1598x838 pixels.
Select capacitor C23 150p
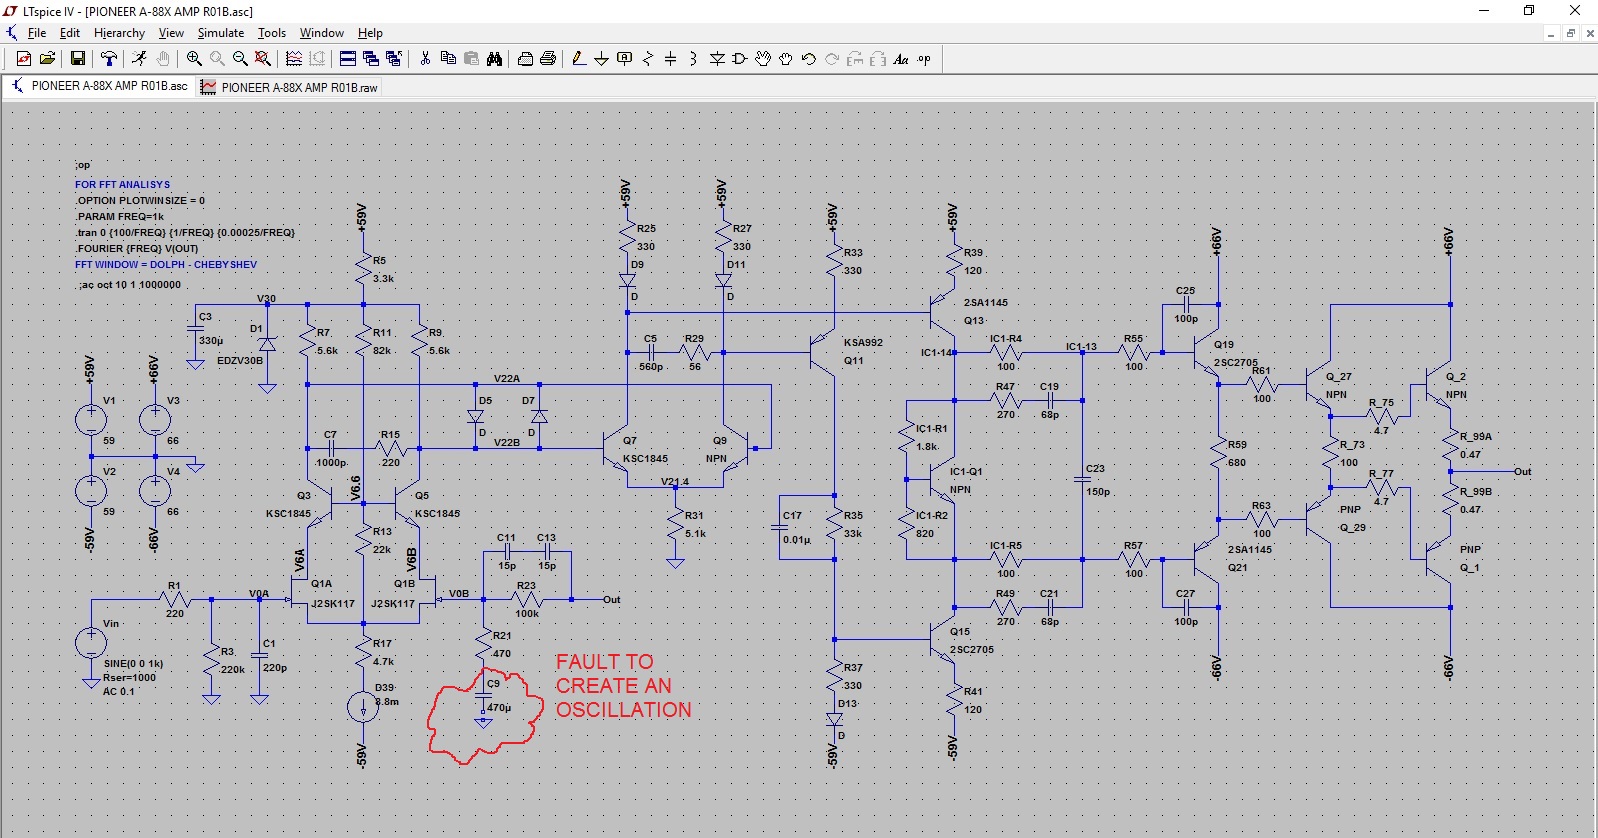pos(1084,479)
